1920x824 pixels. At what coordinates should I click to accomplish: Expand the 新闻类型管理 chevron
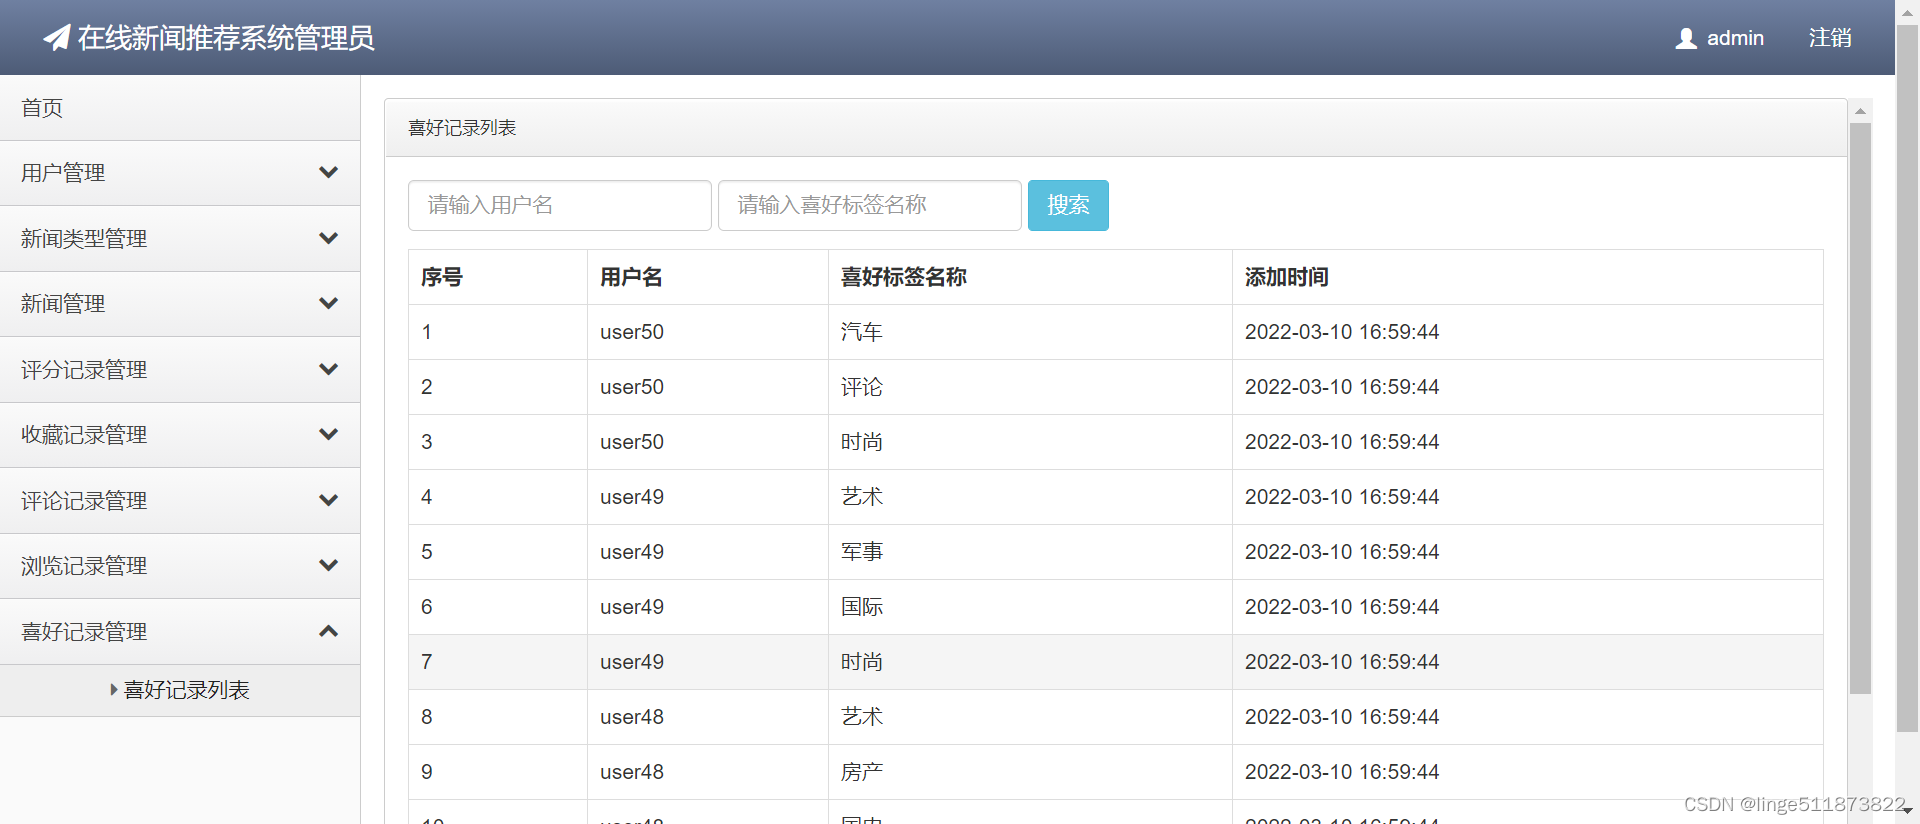click(328, 238)
